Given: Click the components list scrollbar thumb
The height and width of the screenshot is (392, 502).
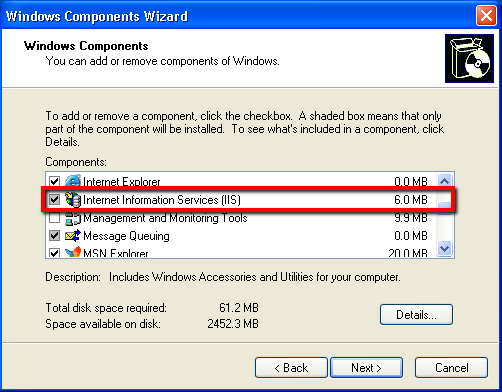Looking at the screenshot, I should [444, 207].
